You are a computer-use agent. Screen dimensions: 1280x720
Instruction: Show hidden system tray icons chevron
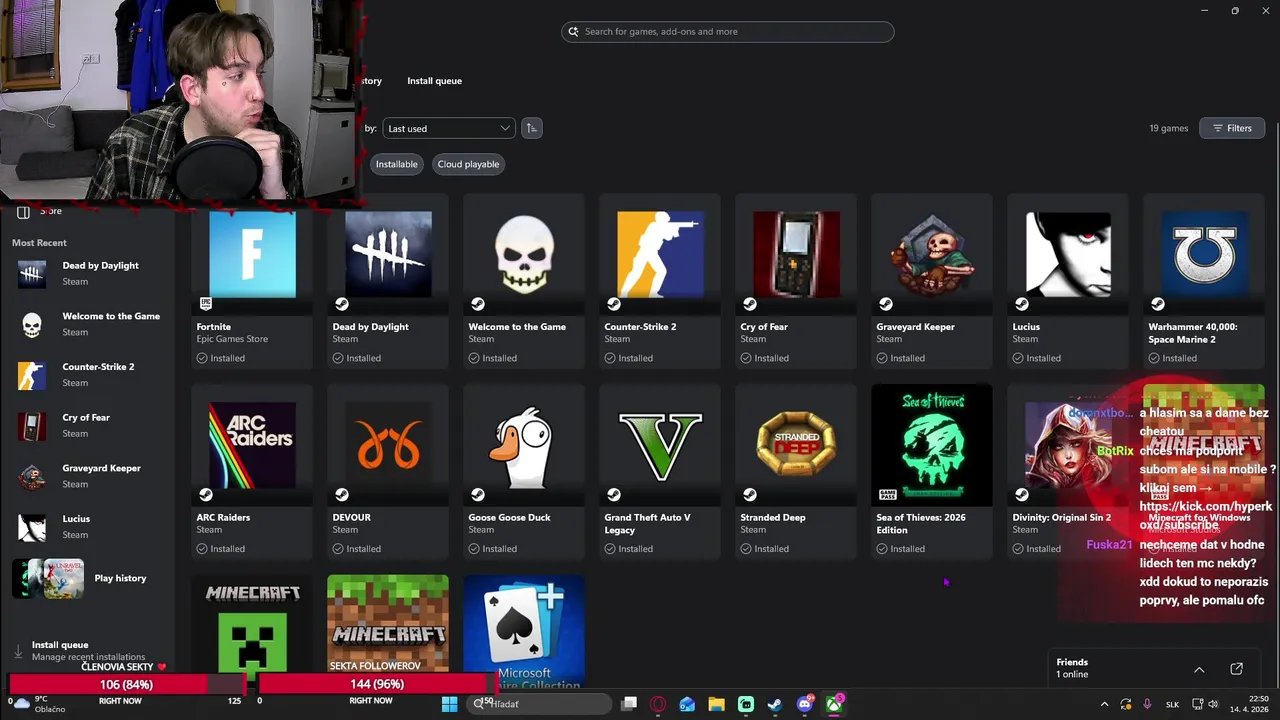1104,704
